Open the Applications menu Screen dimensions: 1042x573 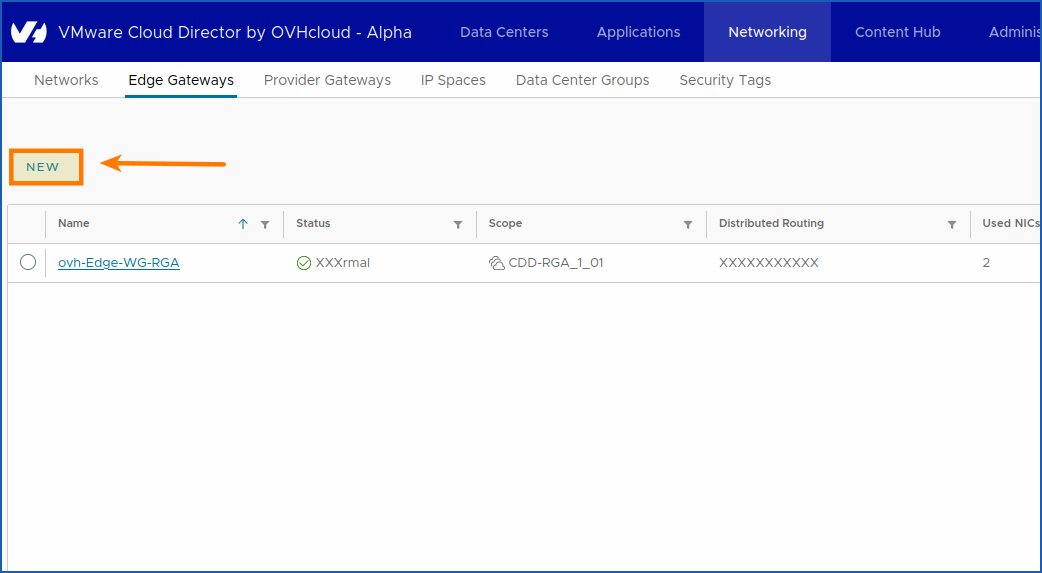[639, 32]
